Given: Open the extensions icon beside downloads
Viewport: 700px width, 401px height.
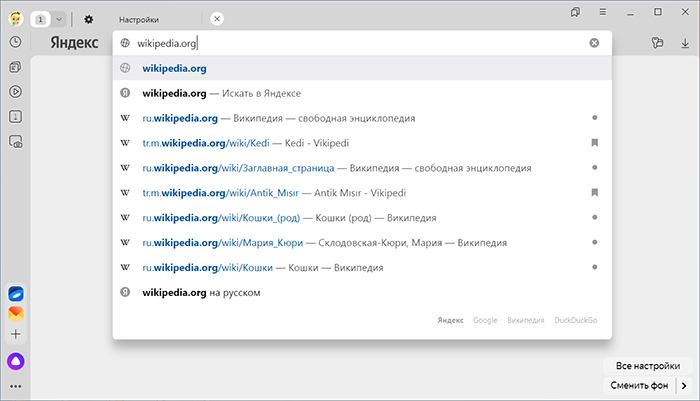Looking at the screenshot, I should (x=657, y=43).
